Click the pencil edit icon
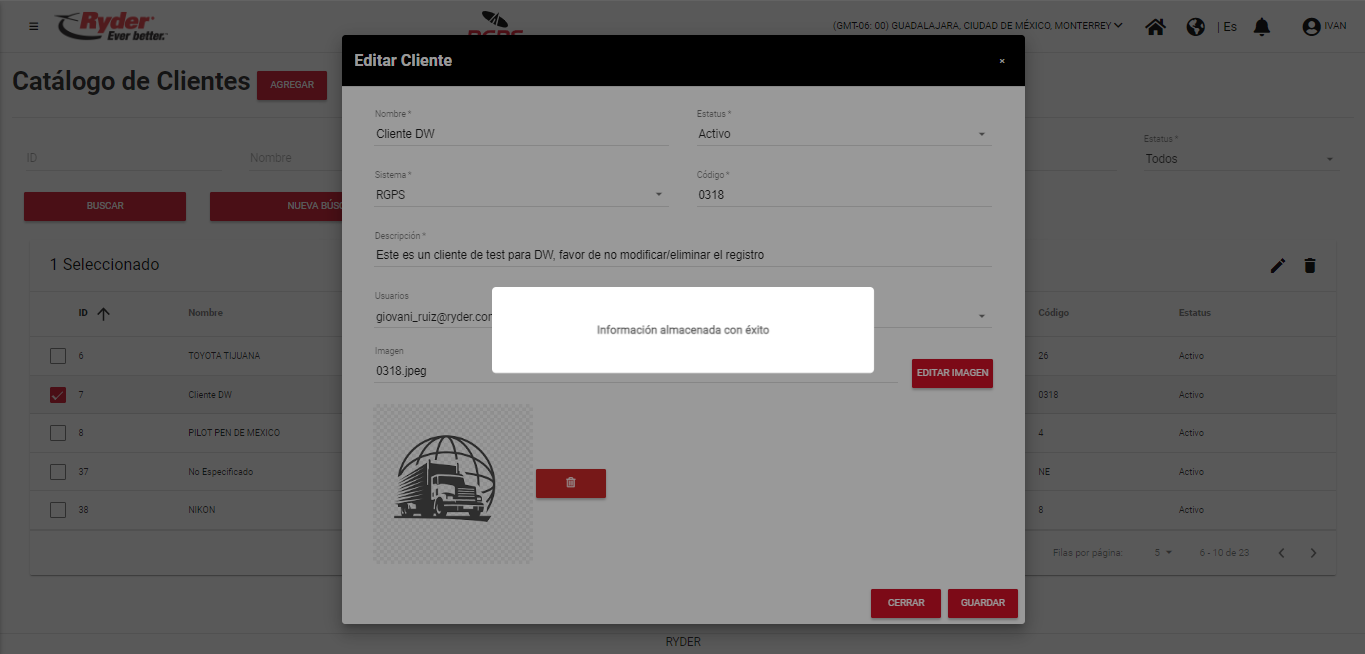Screen dimensions: 1365x654 point(1277,265)
